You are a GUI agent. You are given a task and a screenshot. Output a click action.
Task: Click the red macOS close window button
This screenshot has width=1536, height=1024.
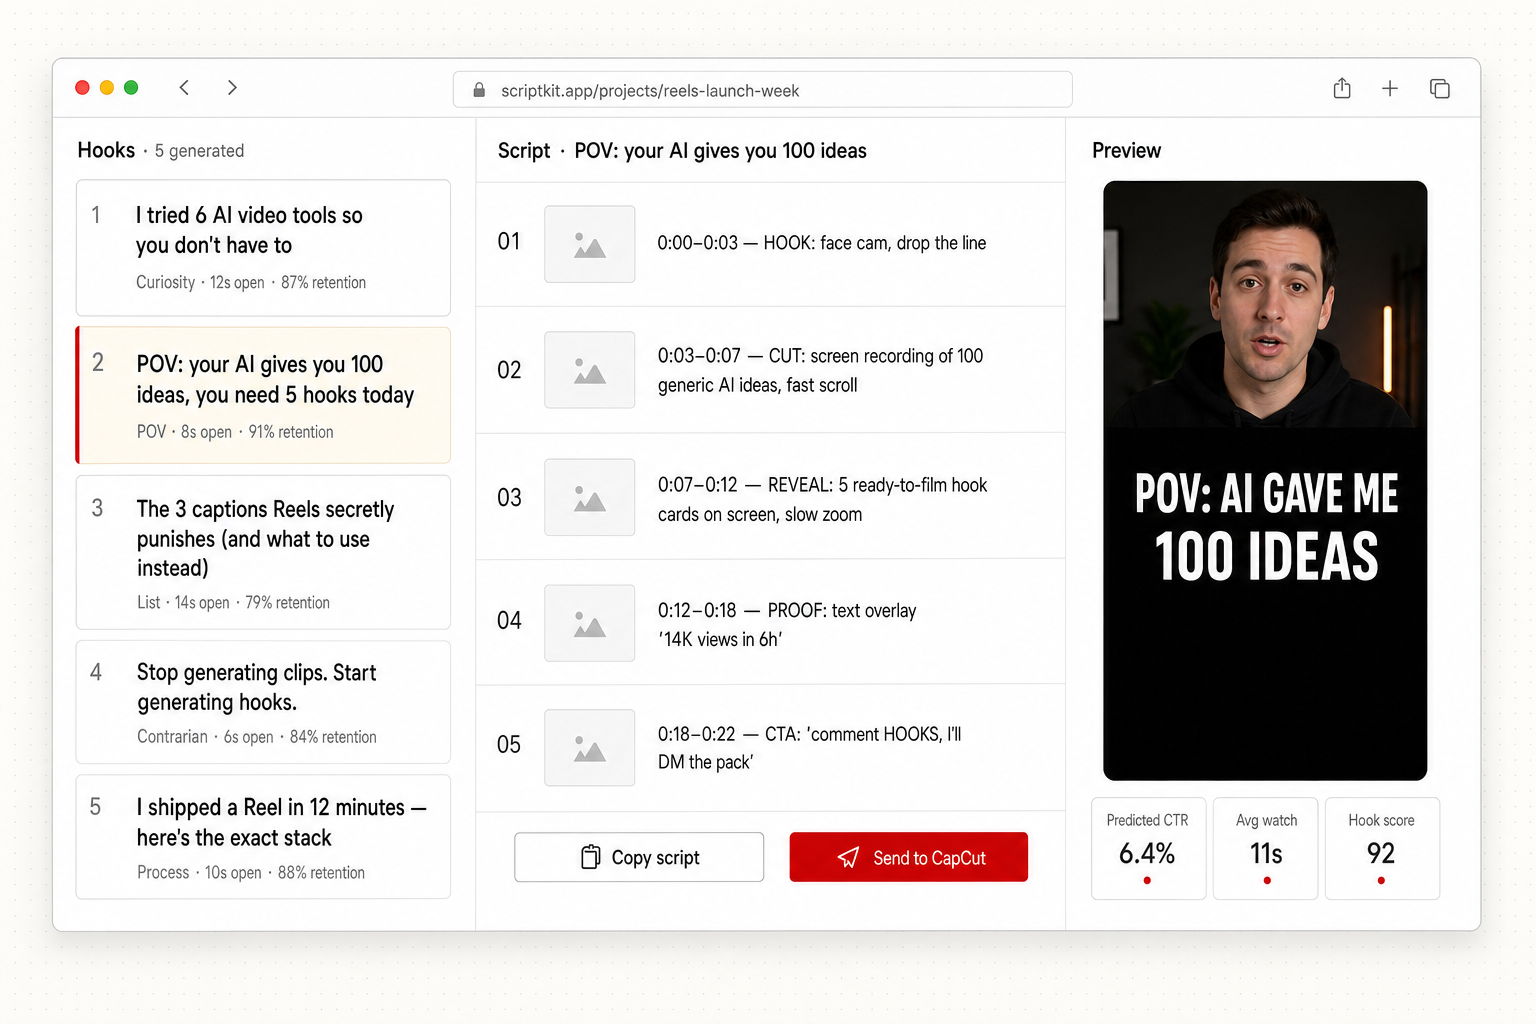(83, 88)
